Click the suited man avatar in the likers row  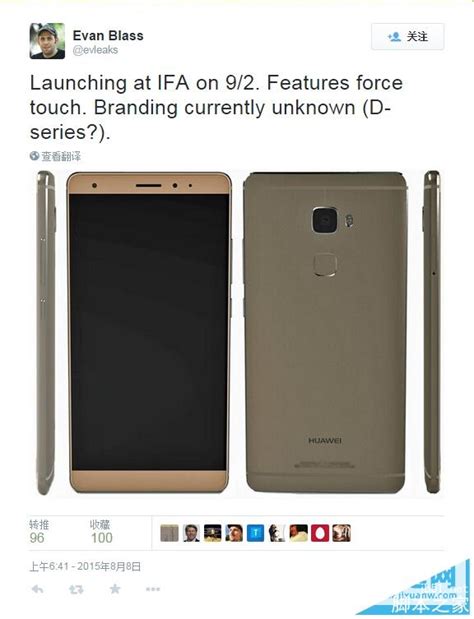[191, 533]
